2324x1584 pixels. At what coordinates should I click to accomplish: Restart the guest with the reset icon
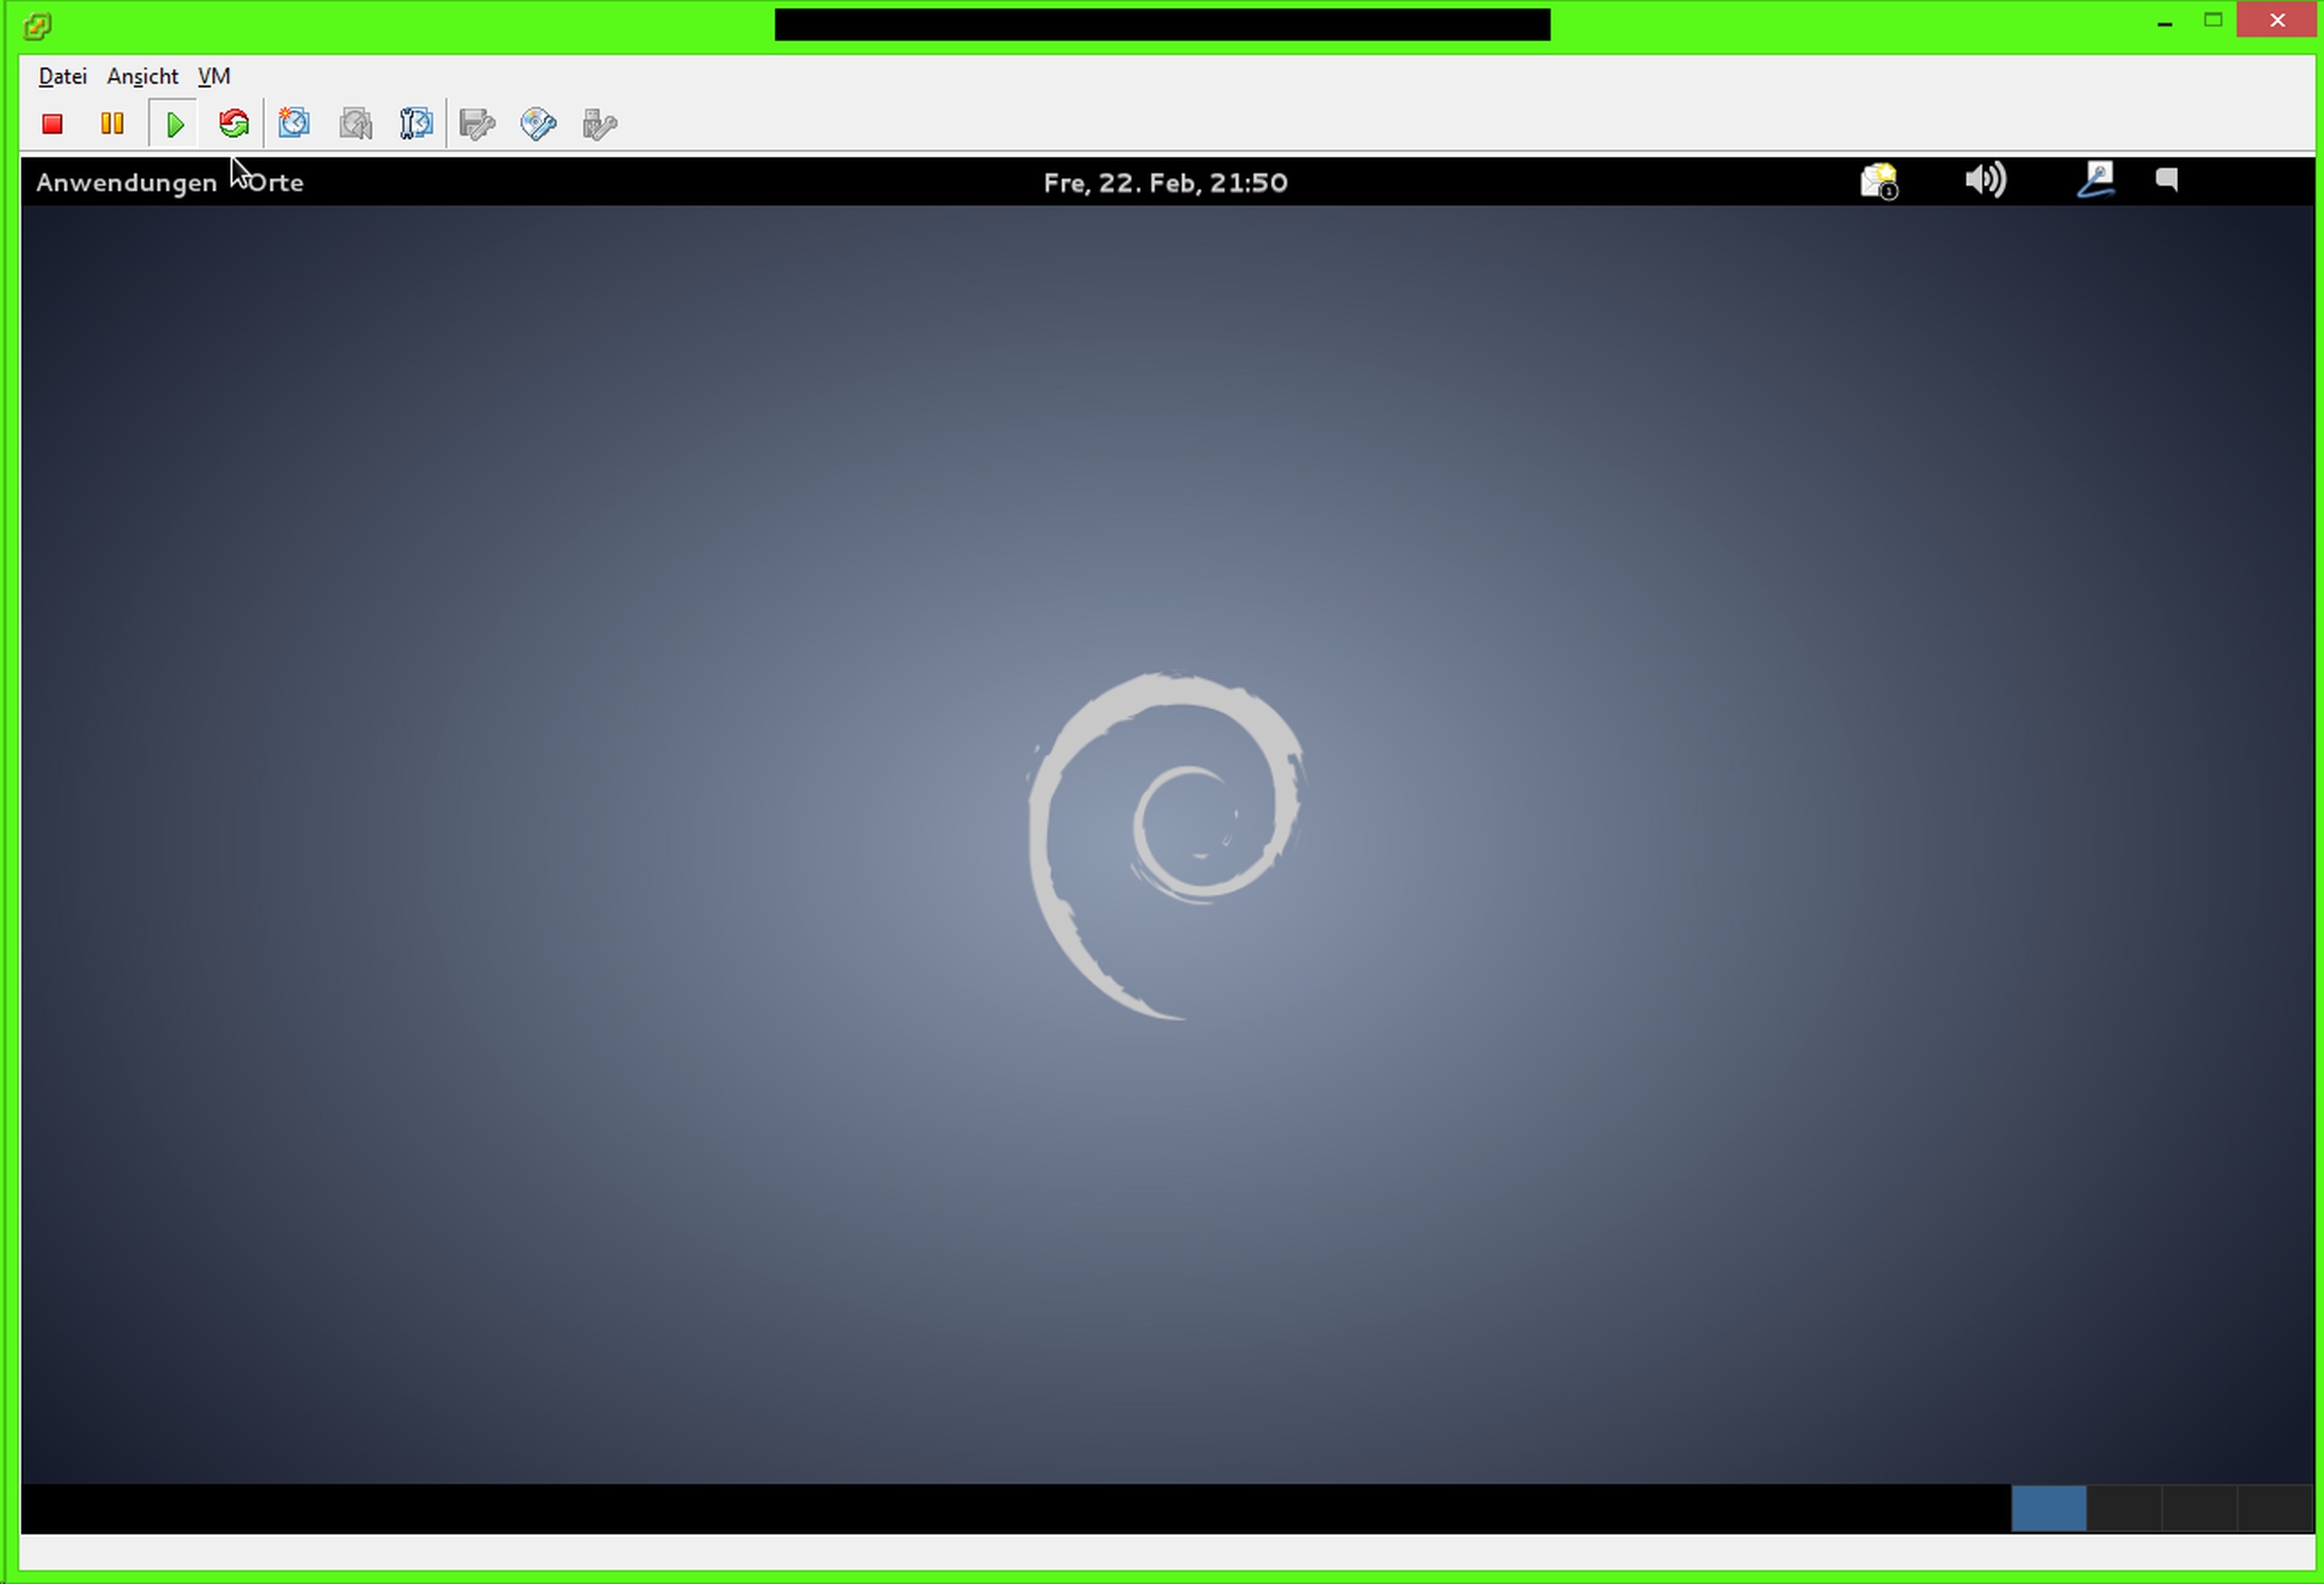tap(234, 124)
